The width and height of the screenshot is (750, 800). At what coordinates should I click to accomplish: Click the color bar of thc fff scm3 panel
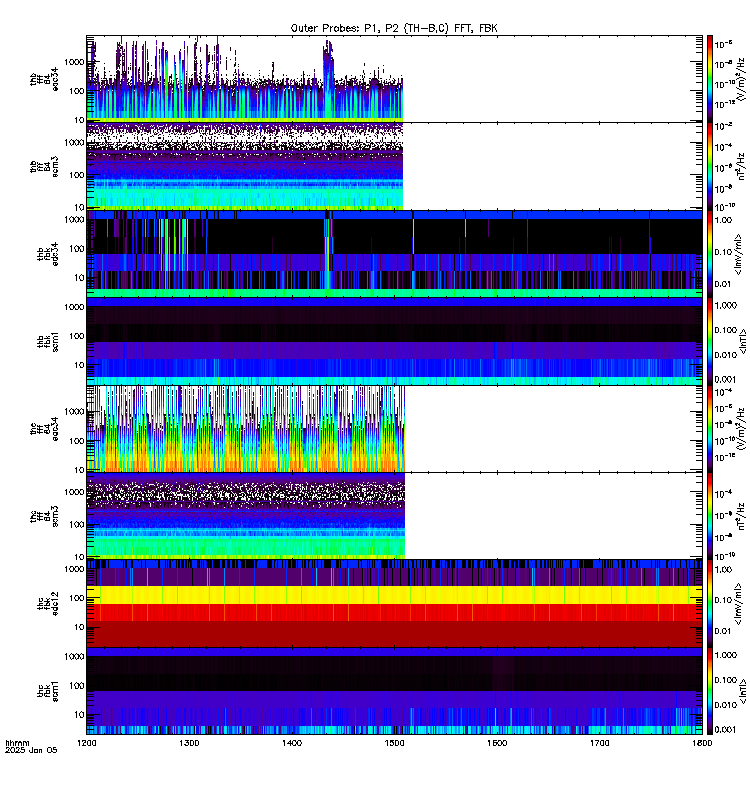tap(710, 516)
